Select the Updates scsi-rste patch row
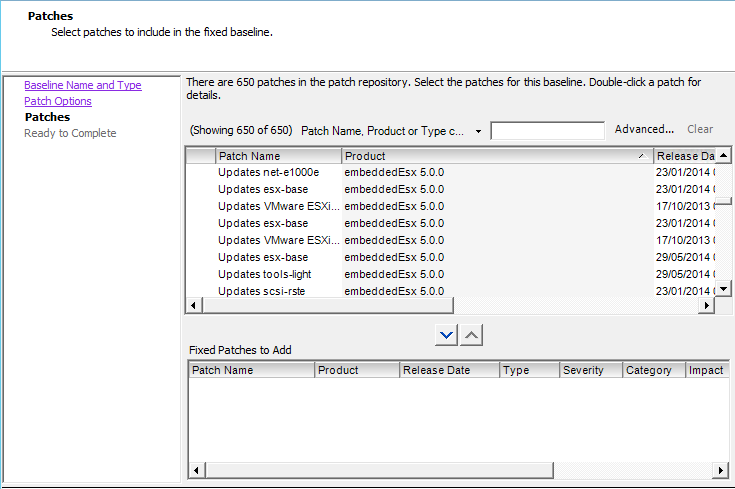Image resolution: width=735 pixels, height=489 pixels. (262, 291)
